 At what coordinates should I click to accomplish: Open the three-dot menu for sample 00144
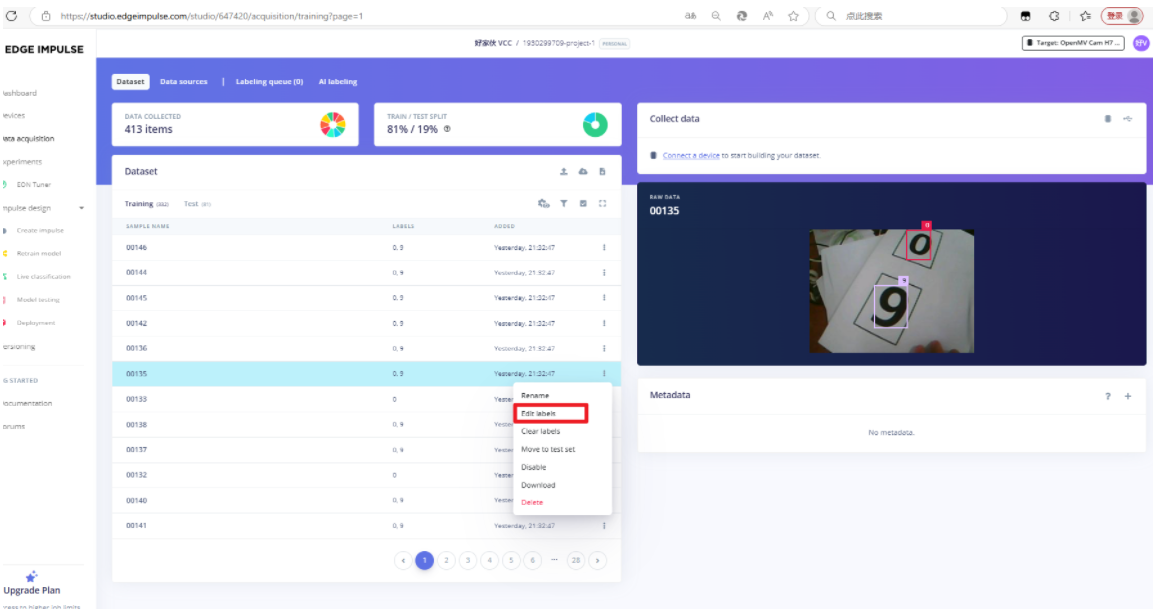pyautogui.click(x=604, y=273)
